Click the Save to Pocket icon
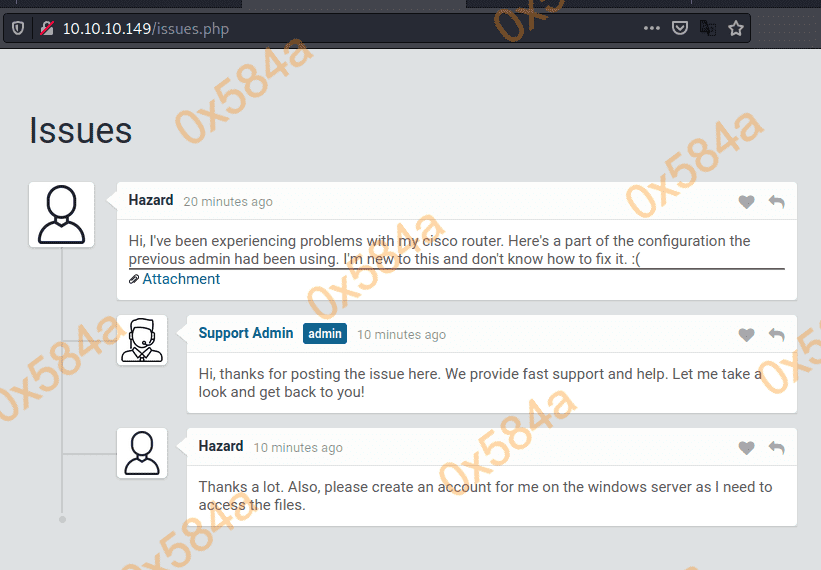Viewport: 821px width, 570px height. tap(680, 28)
